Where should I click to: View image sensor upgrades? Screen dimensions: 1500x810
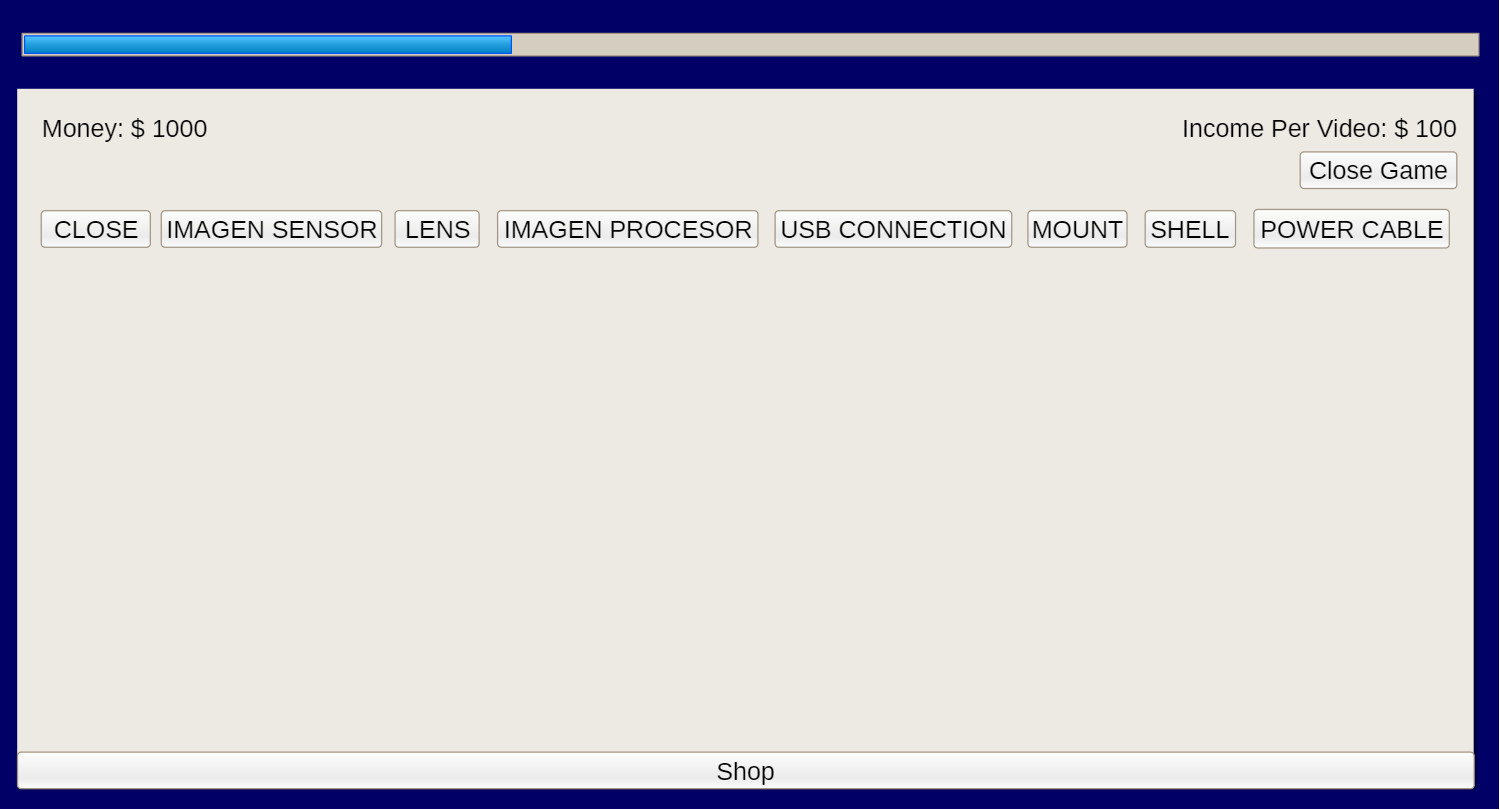271,229
